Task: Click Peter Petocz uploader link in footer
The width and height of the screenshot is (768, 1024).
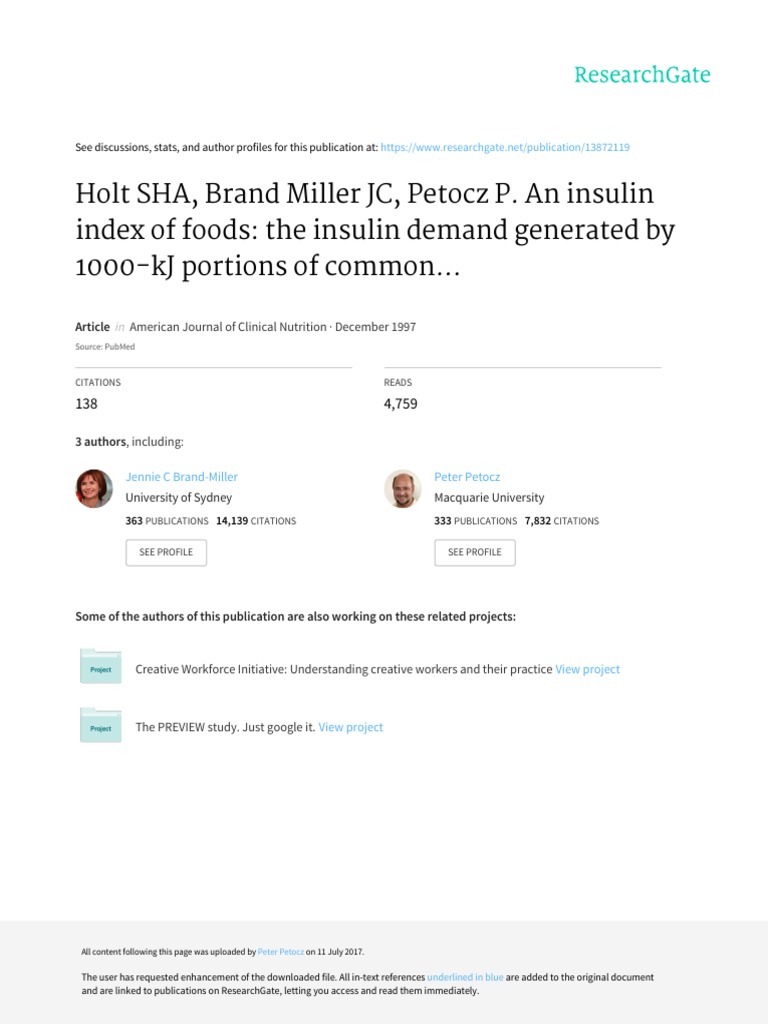Action: (x=281, y=952)
